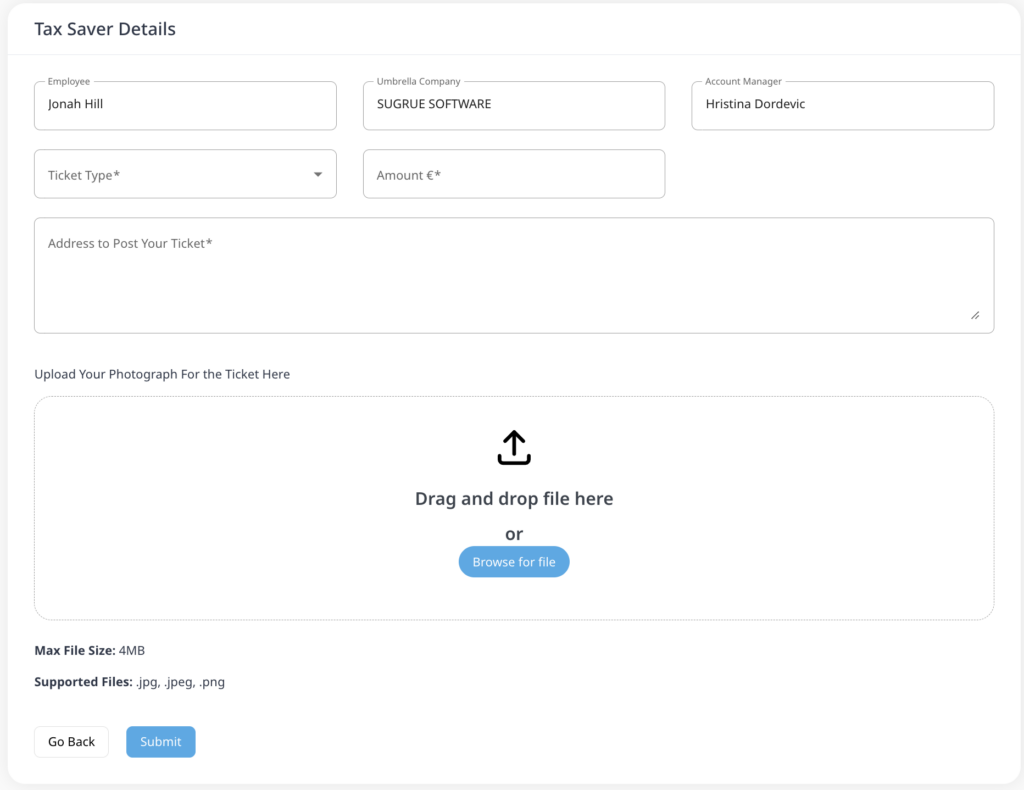The height and width of the screenshot is (790, 1024).
Task: Click the Account Manager field Hristina Dordevic
Action: [x=842, y=105]
